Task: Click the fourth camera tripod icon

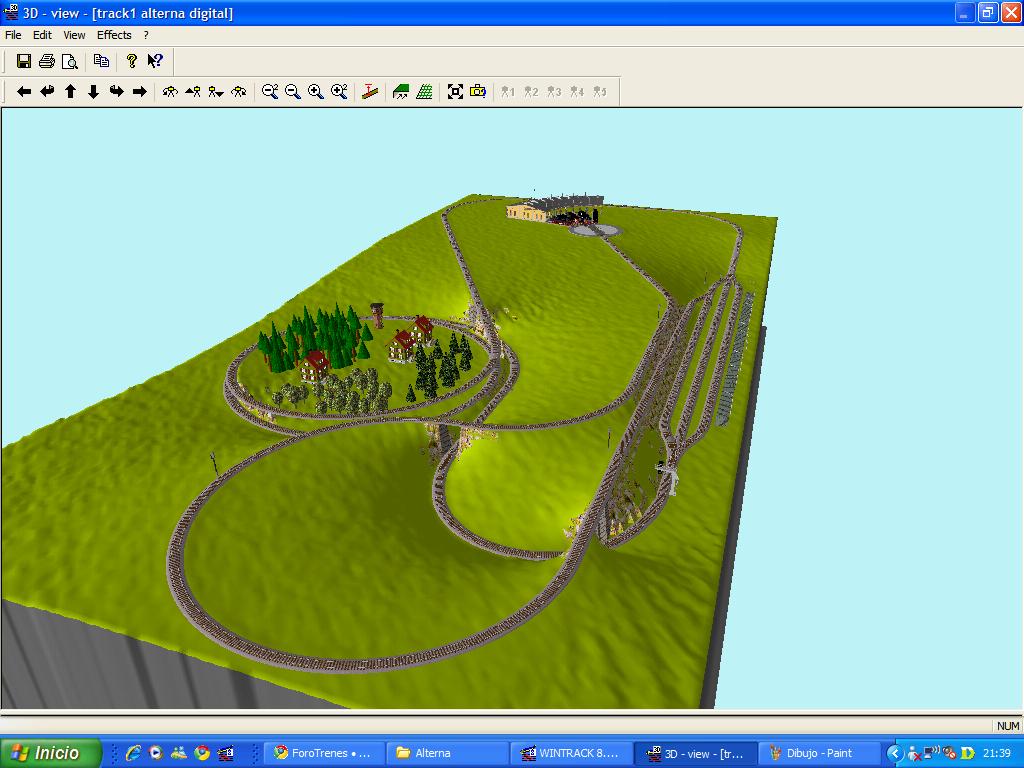Action: tap(239, 91)
